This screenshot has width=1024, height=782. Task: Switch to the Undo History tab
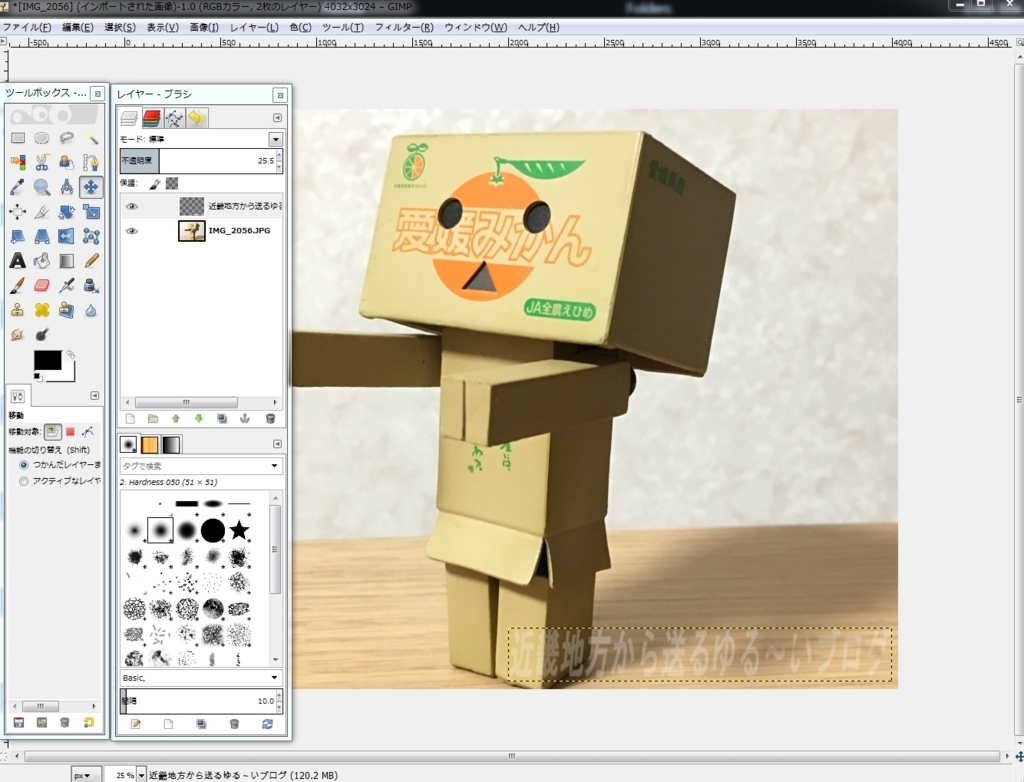[x=197, y=118]
